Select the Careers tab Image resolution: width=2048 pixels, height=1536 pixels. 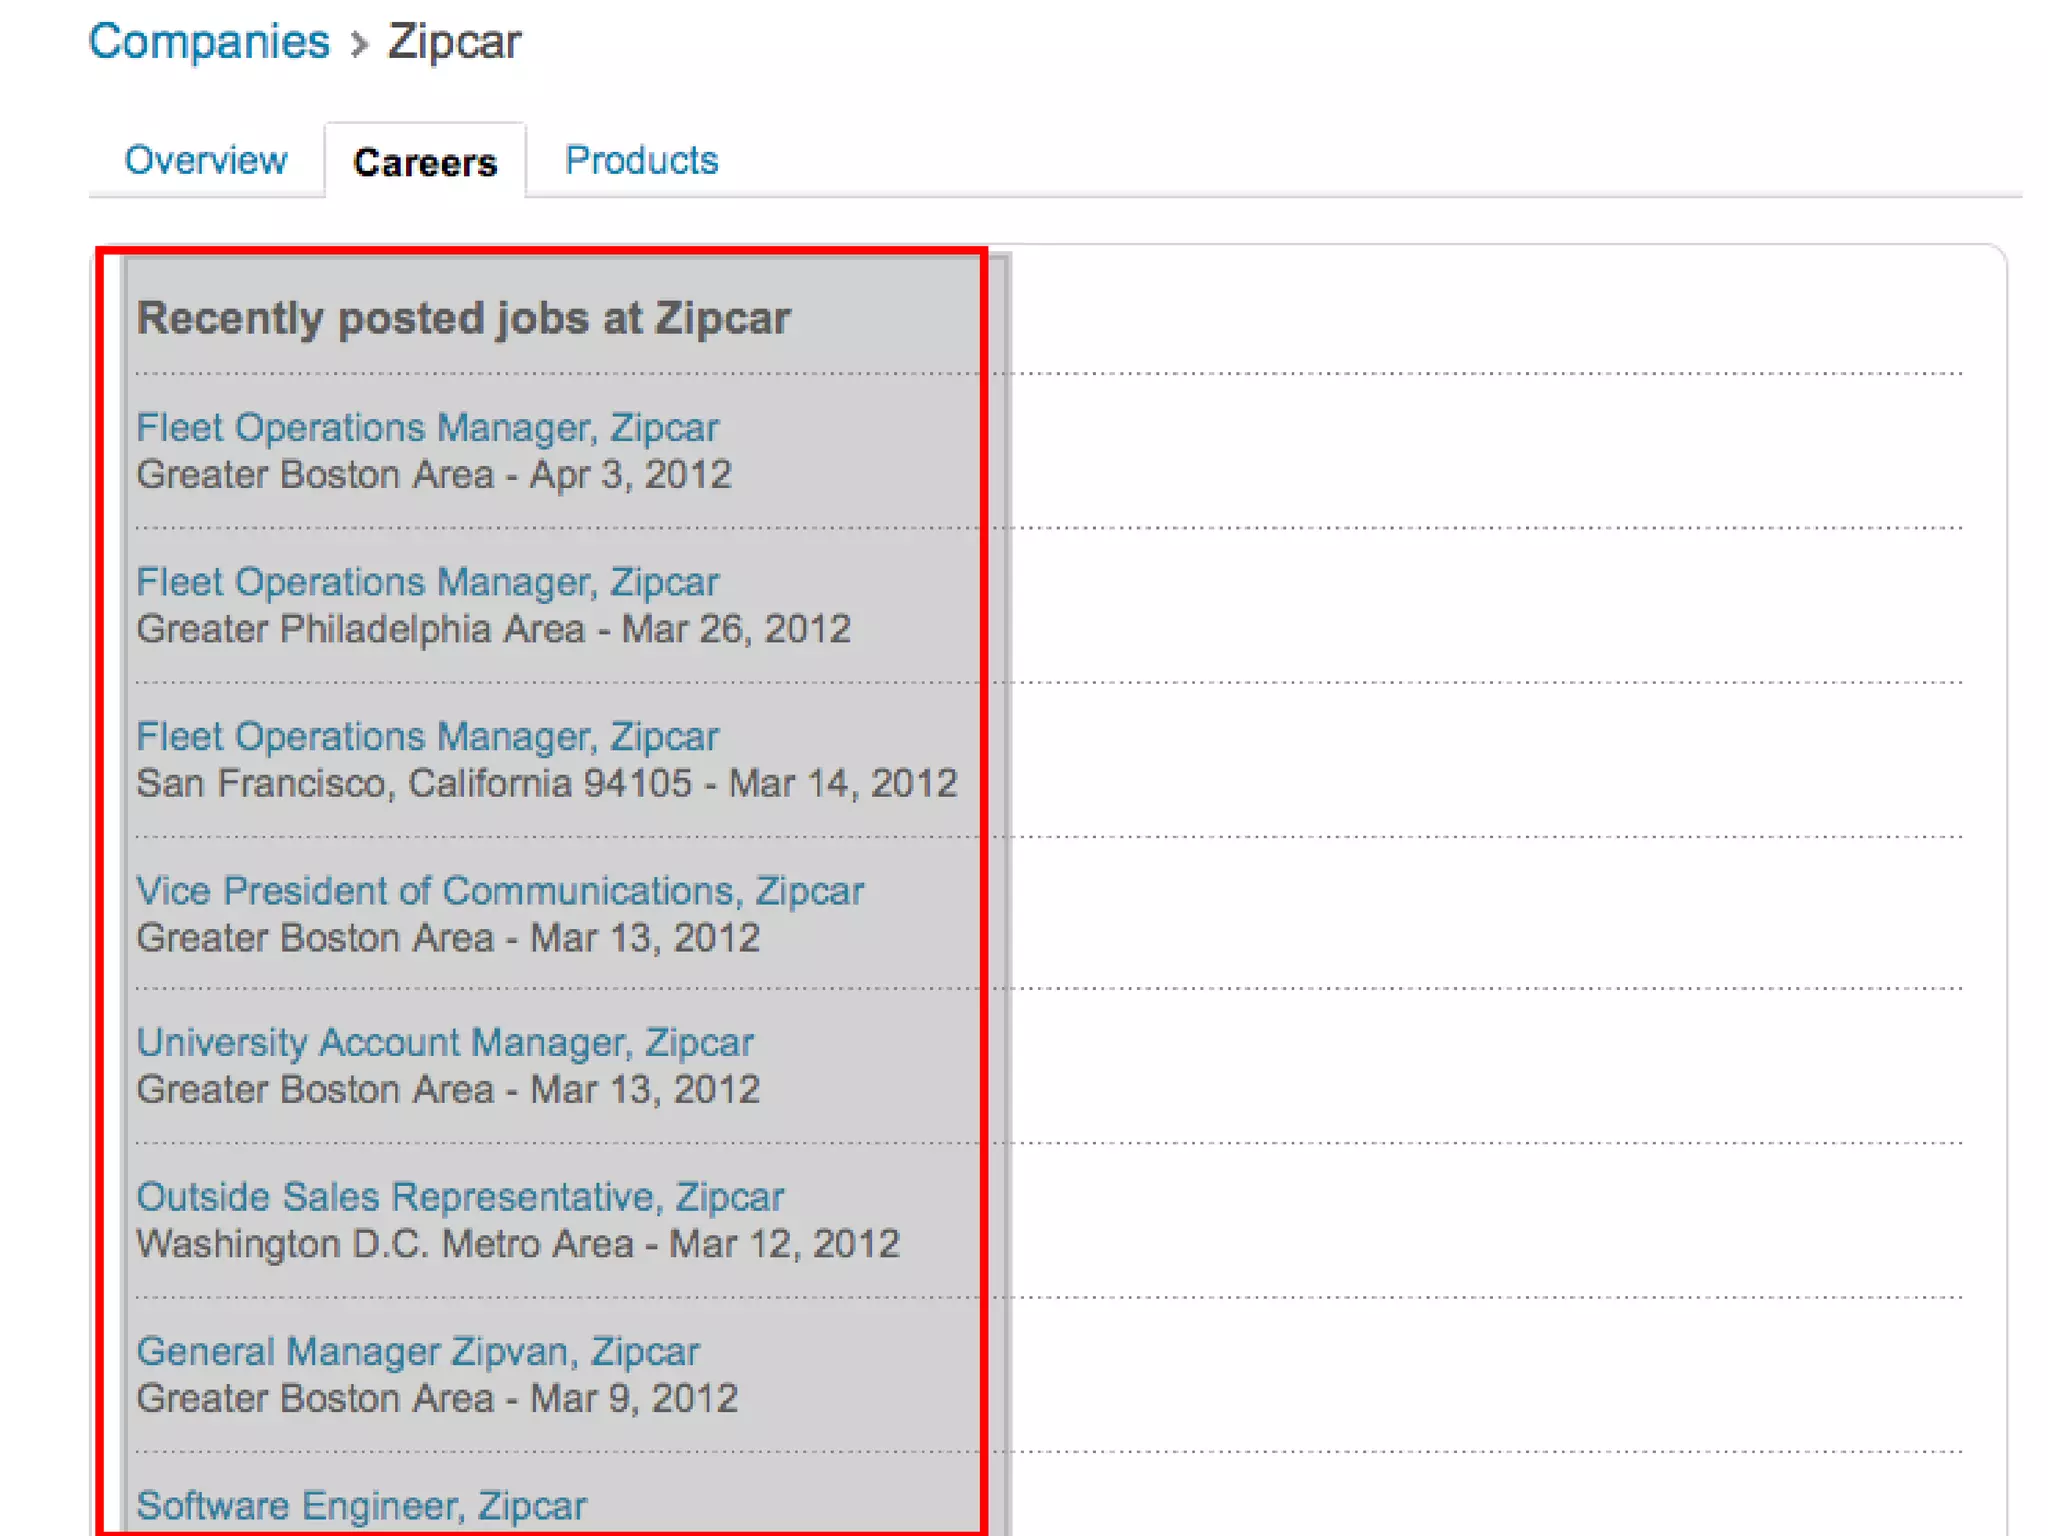point(425,162)
